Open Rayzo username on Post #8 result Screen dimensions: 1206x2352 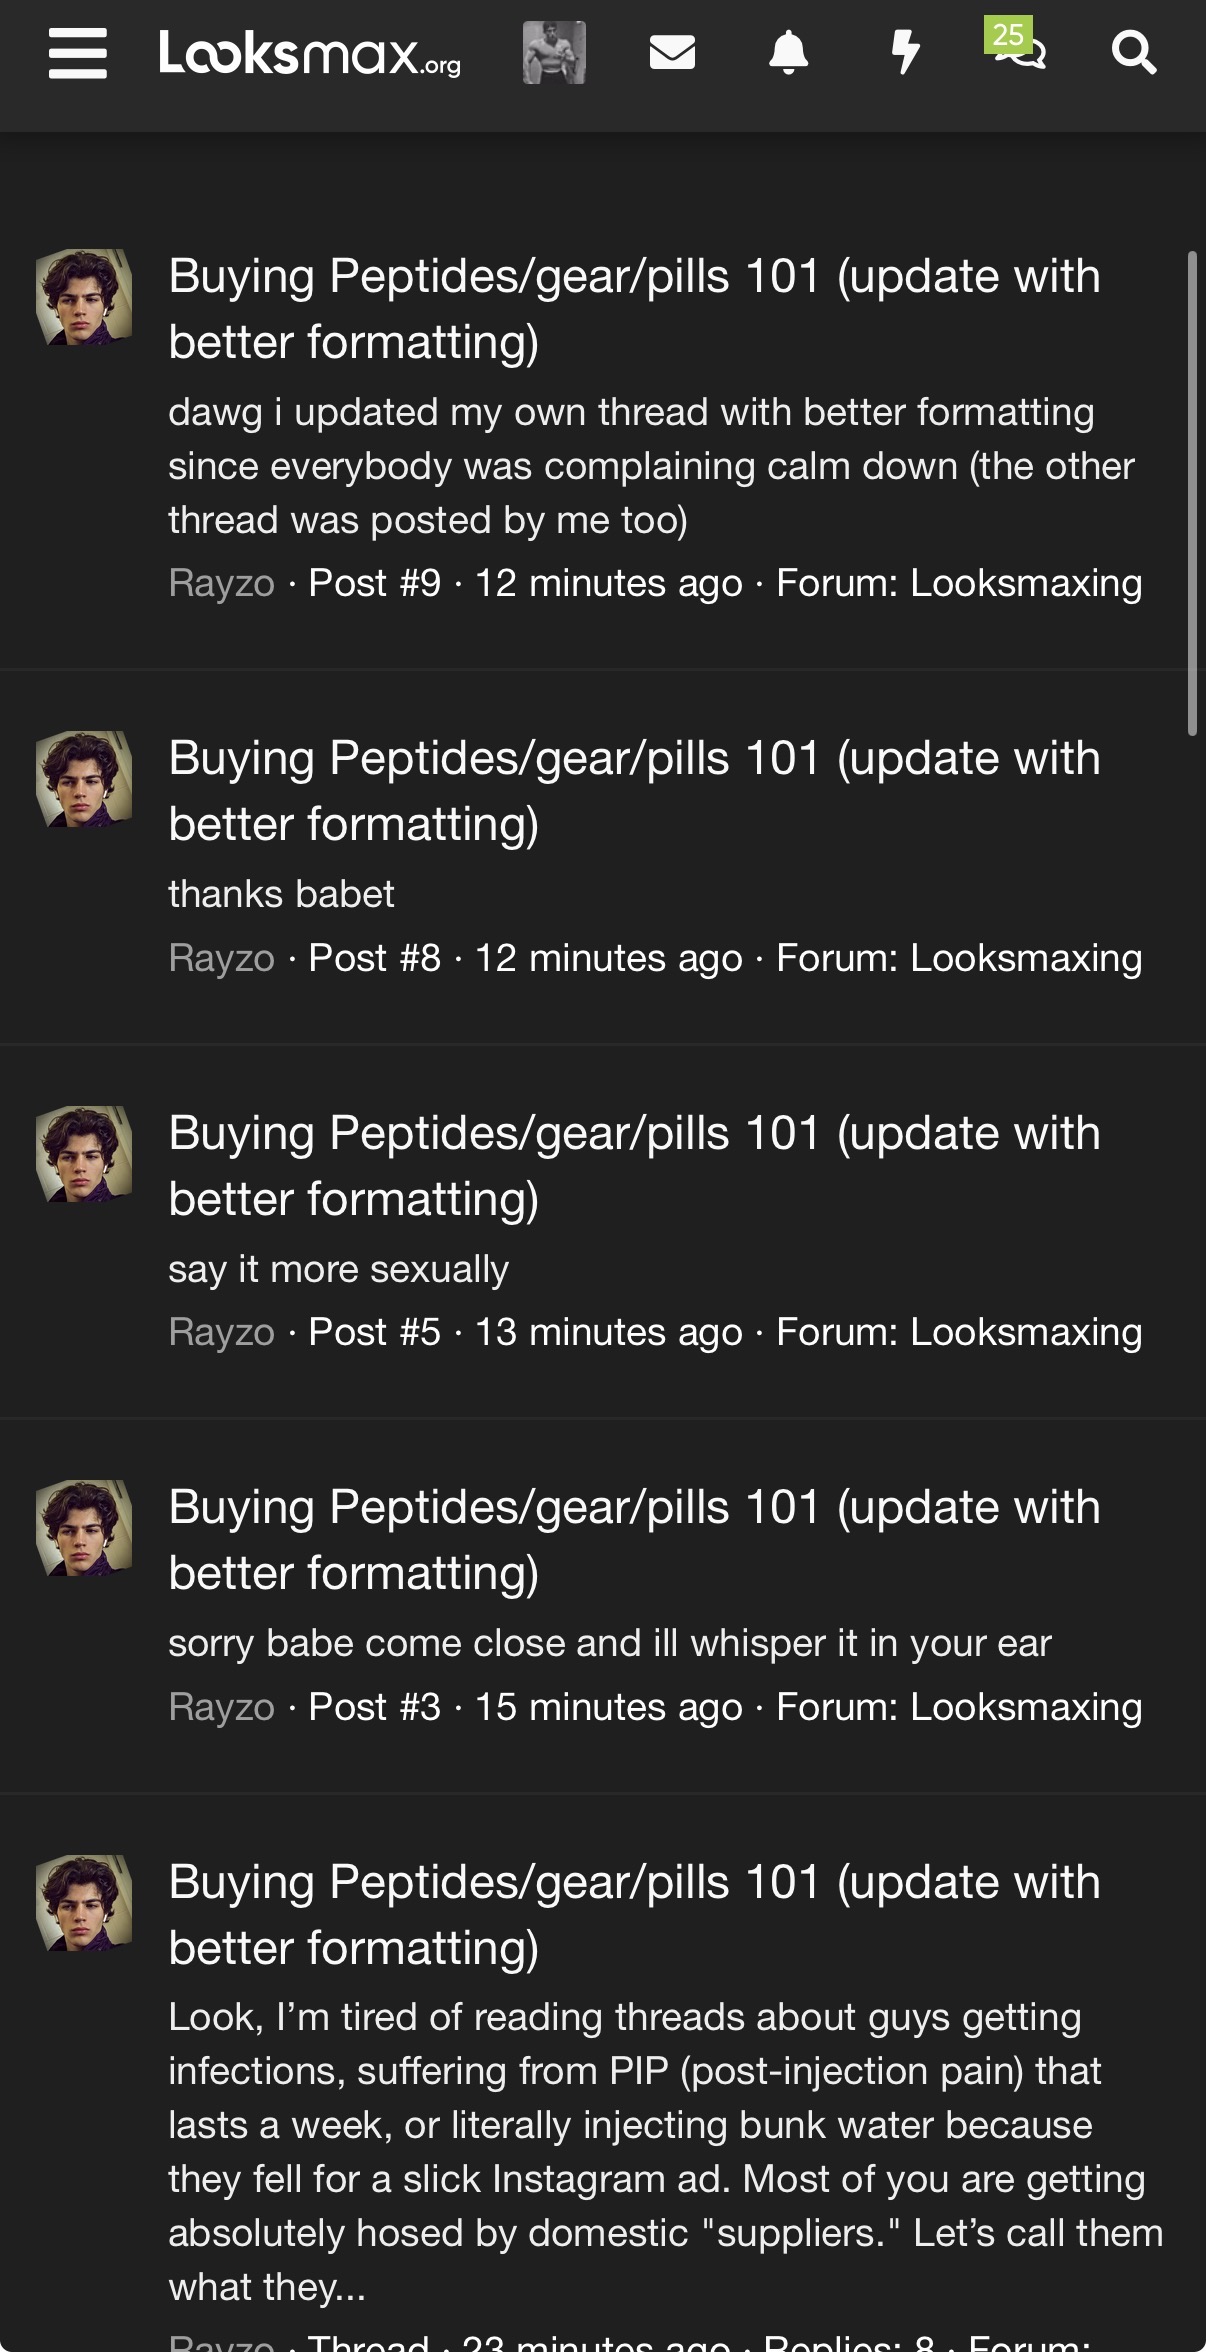click(x=221, y=958)
